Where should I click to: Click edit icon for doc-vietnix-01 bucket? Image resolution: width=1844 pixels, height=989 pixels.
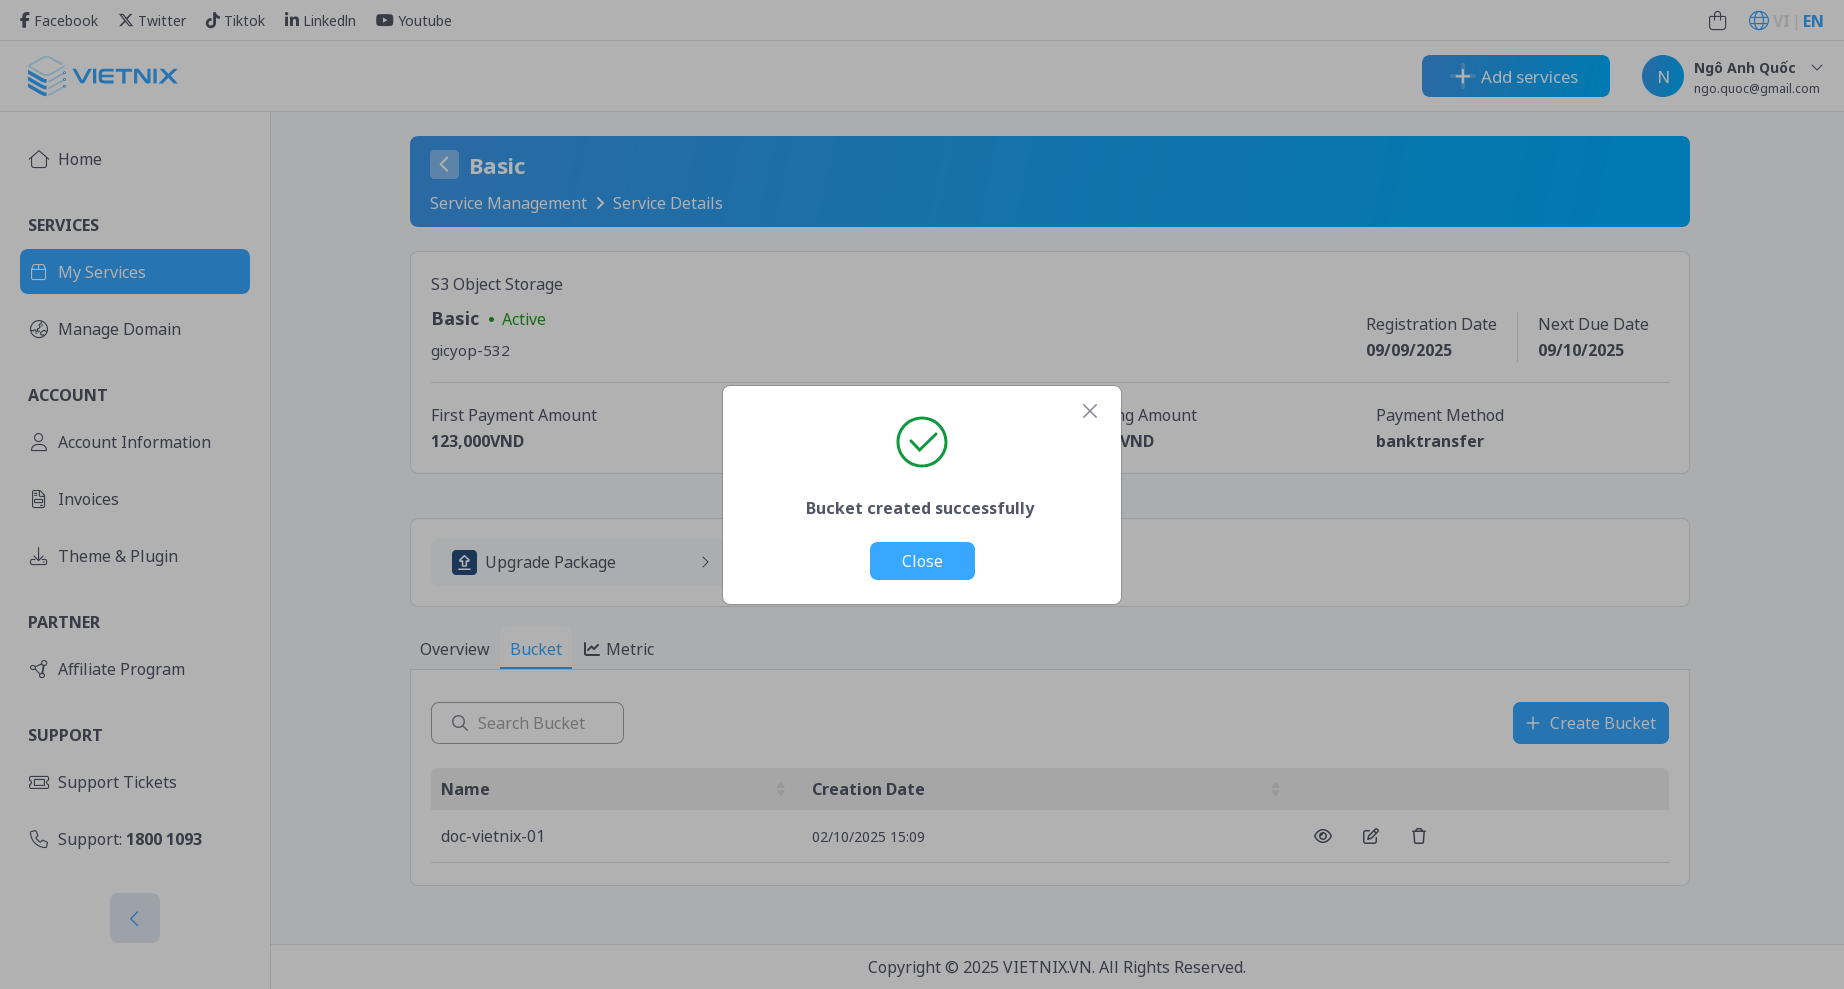(1370, 836)
